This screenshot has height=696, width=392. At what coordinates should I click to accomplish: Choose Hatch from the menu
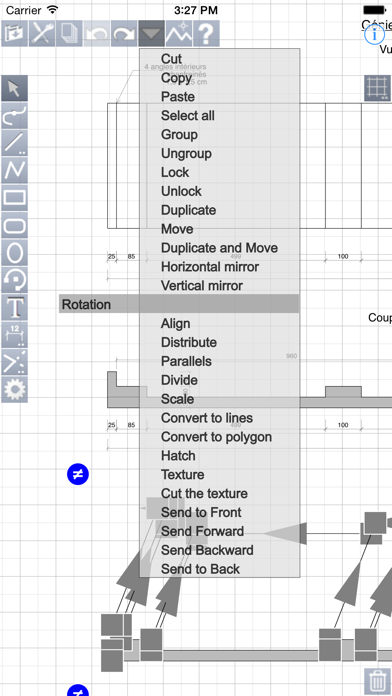(x=178, y=456)
